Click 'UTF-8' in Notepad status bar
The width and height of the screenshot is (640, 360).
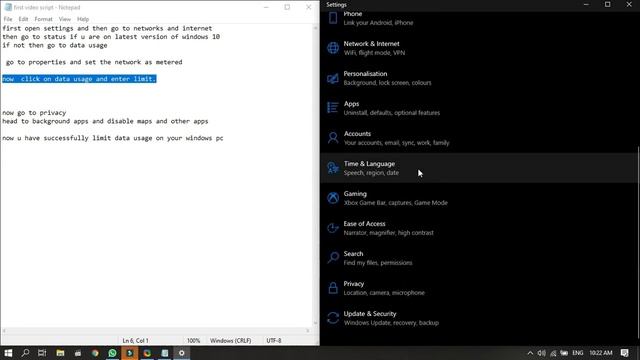(274, 340)
